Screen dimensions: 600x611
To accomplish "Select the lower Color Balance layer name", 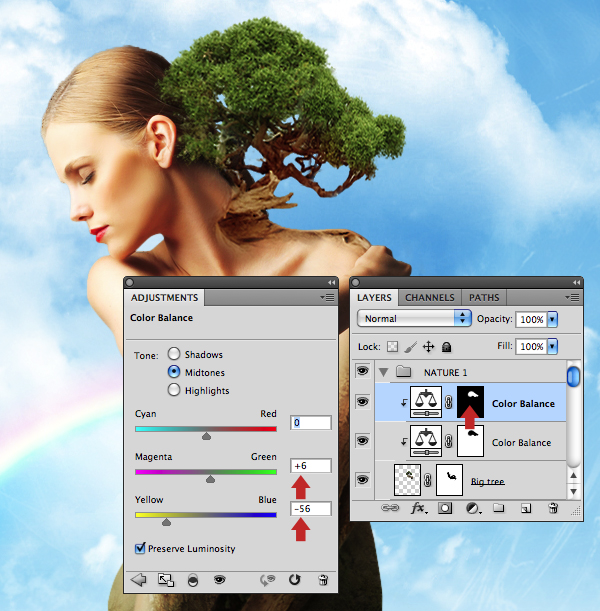I will [x=521, y=442].
